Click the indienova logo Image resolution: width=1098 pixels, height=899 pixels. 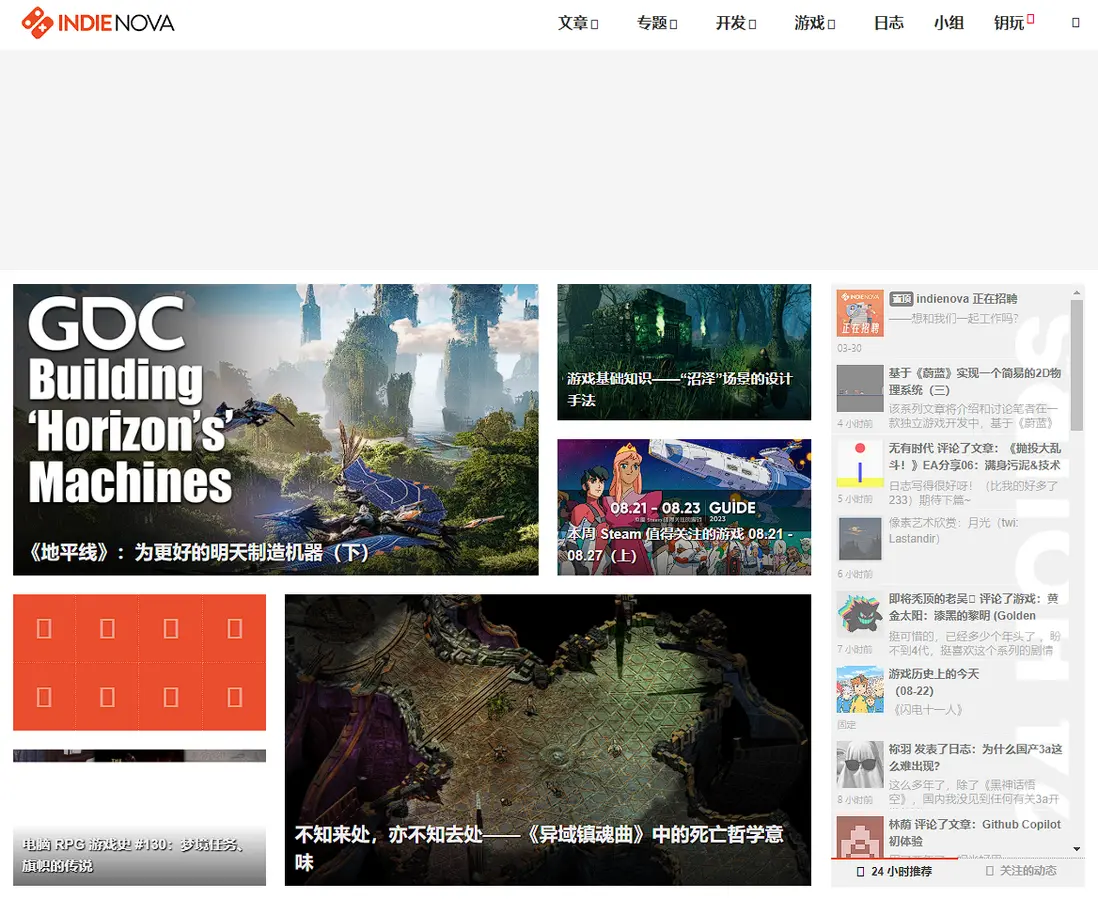pyautogui.click(x=98, y=23)
